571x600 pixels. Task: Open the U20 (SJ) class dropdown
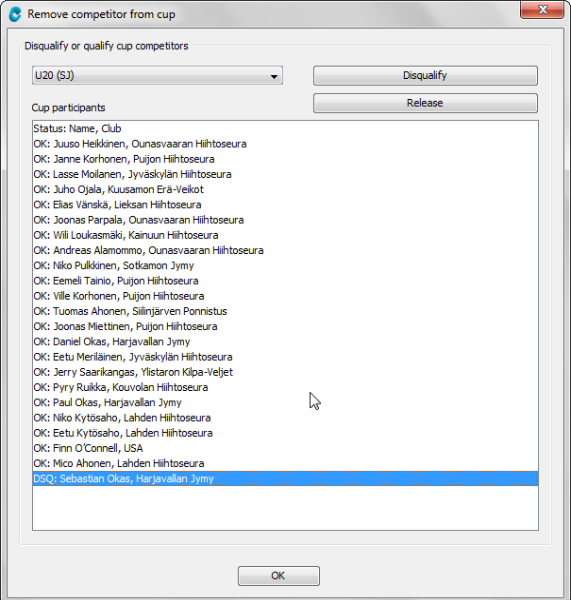pyautogui.click(x=157, y=75)
